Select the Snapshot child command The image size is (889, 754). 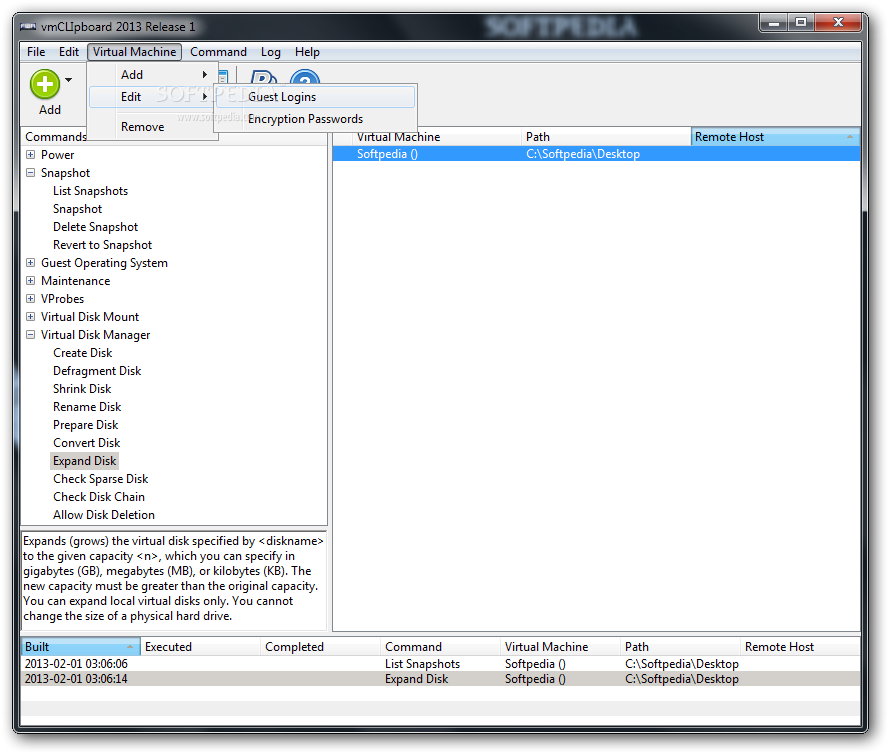click(78, 209)
